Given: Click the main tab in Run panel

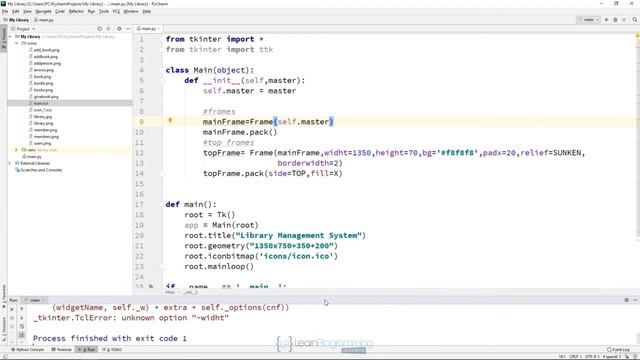Looking at the screenshot, I should coord(35,300).
